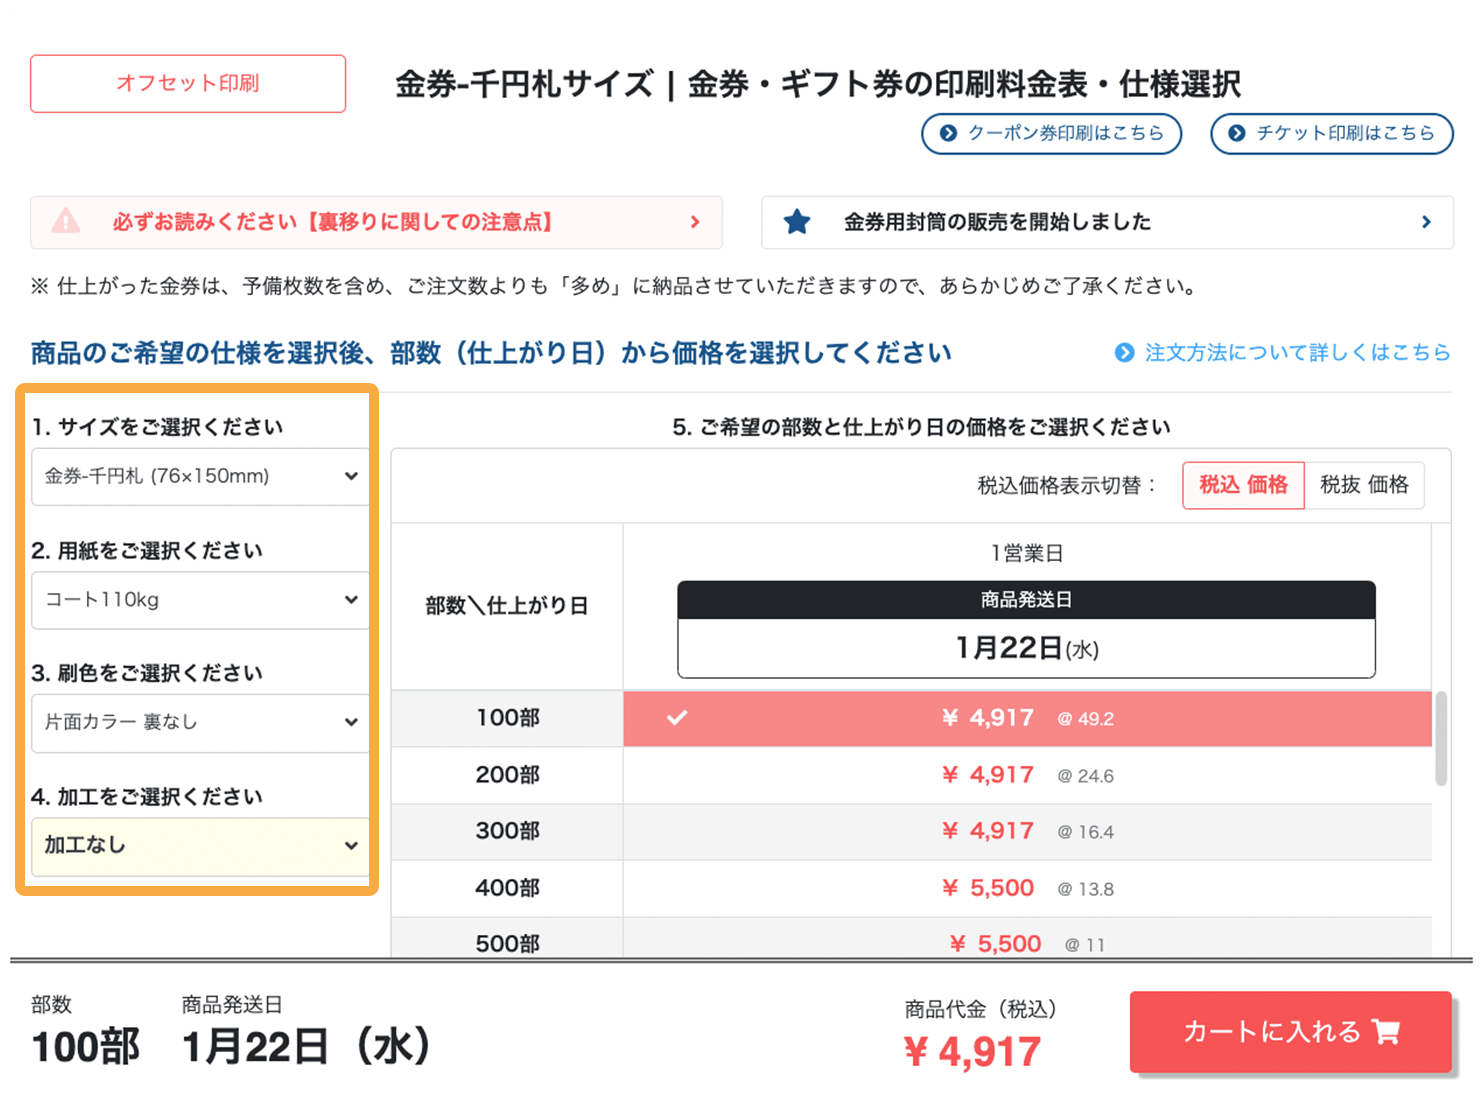The image size is (1480, 1120).
Task: Click the warning triangle icon on the notice banner
Action: [x=67, y=222]
